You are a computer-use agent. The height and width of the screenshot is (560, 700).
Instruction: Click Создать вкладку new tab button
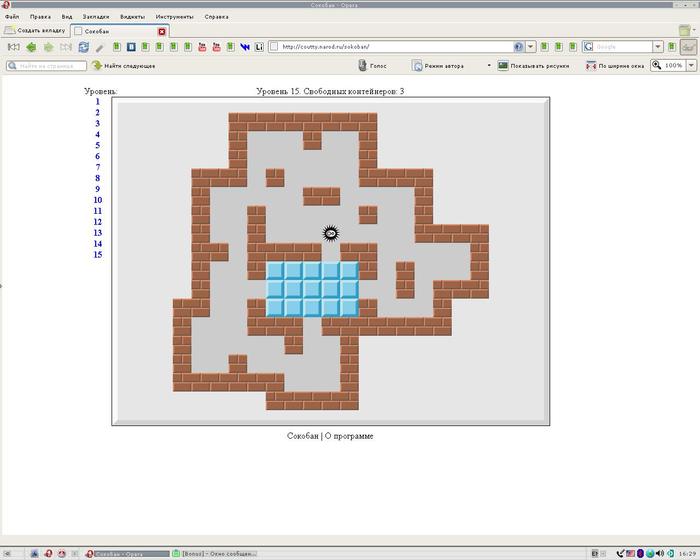click(35, 30)
